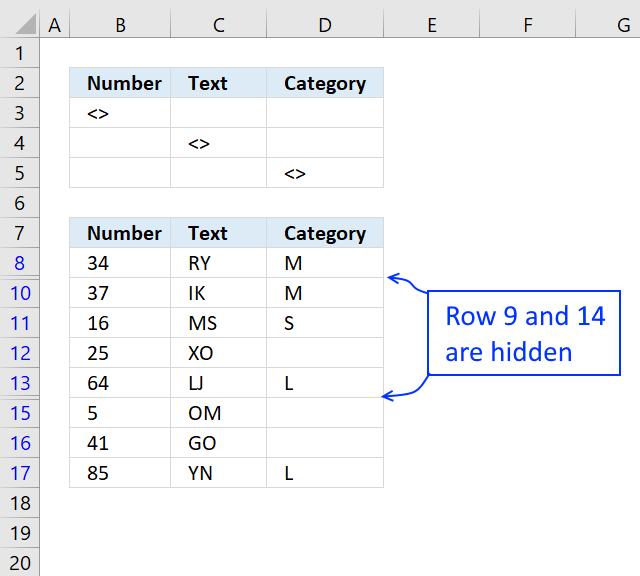Screen dimensions: 640x576
Task: Click the Select All corner triangle
Action: pyautogui.click(x=25, y=24)
